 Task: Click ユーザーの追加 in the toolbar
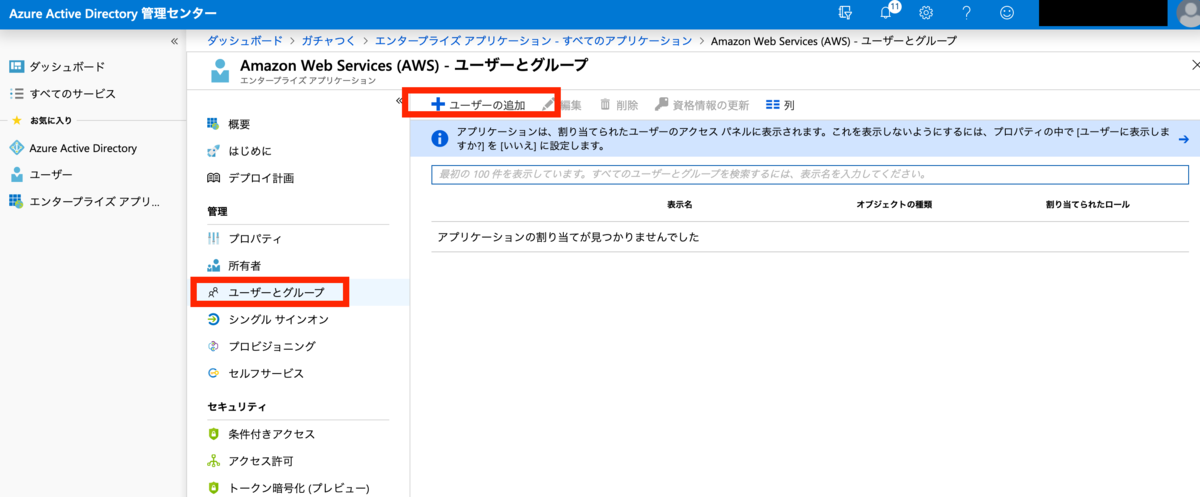pos(478,104)
